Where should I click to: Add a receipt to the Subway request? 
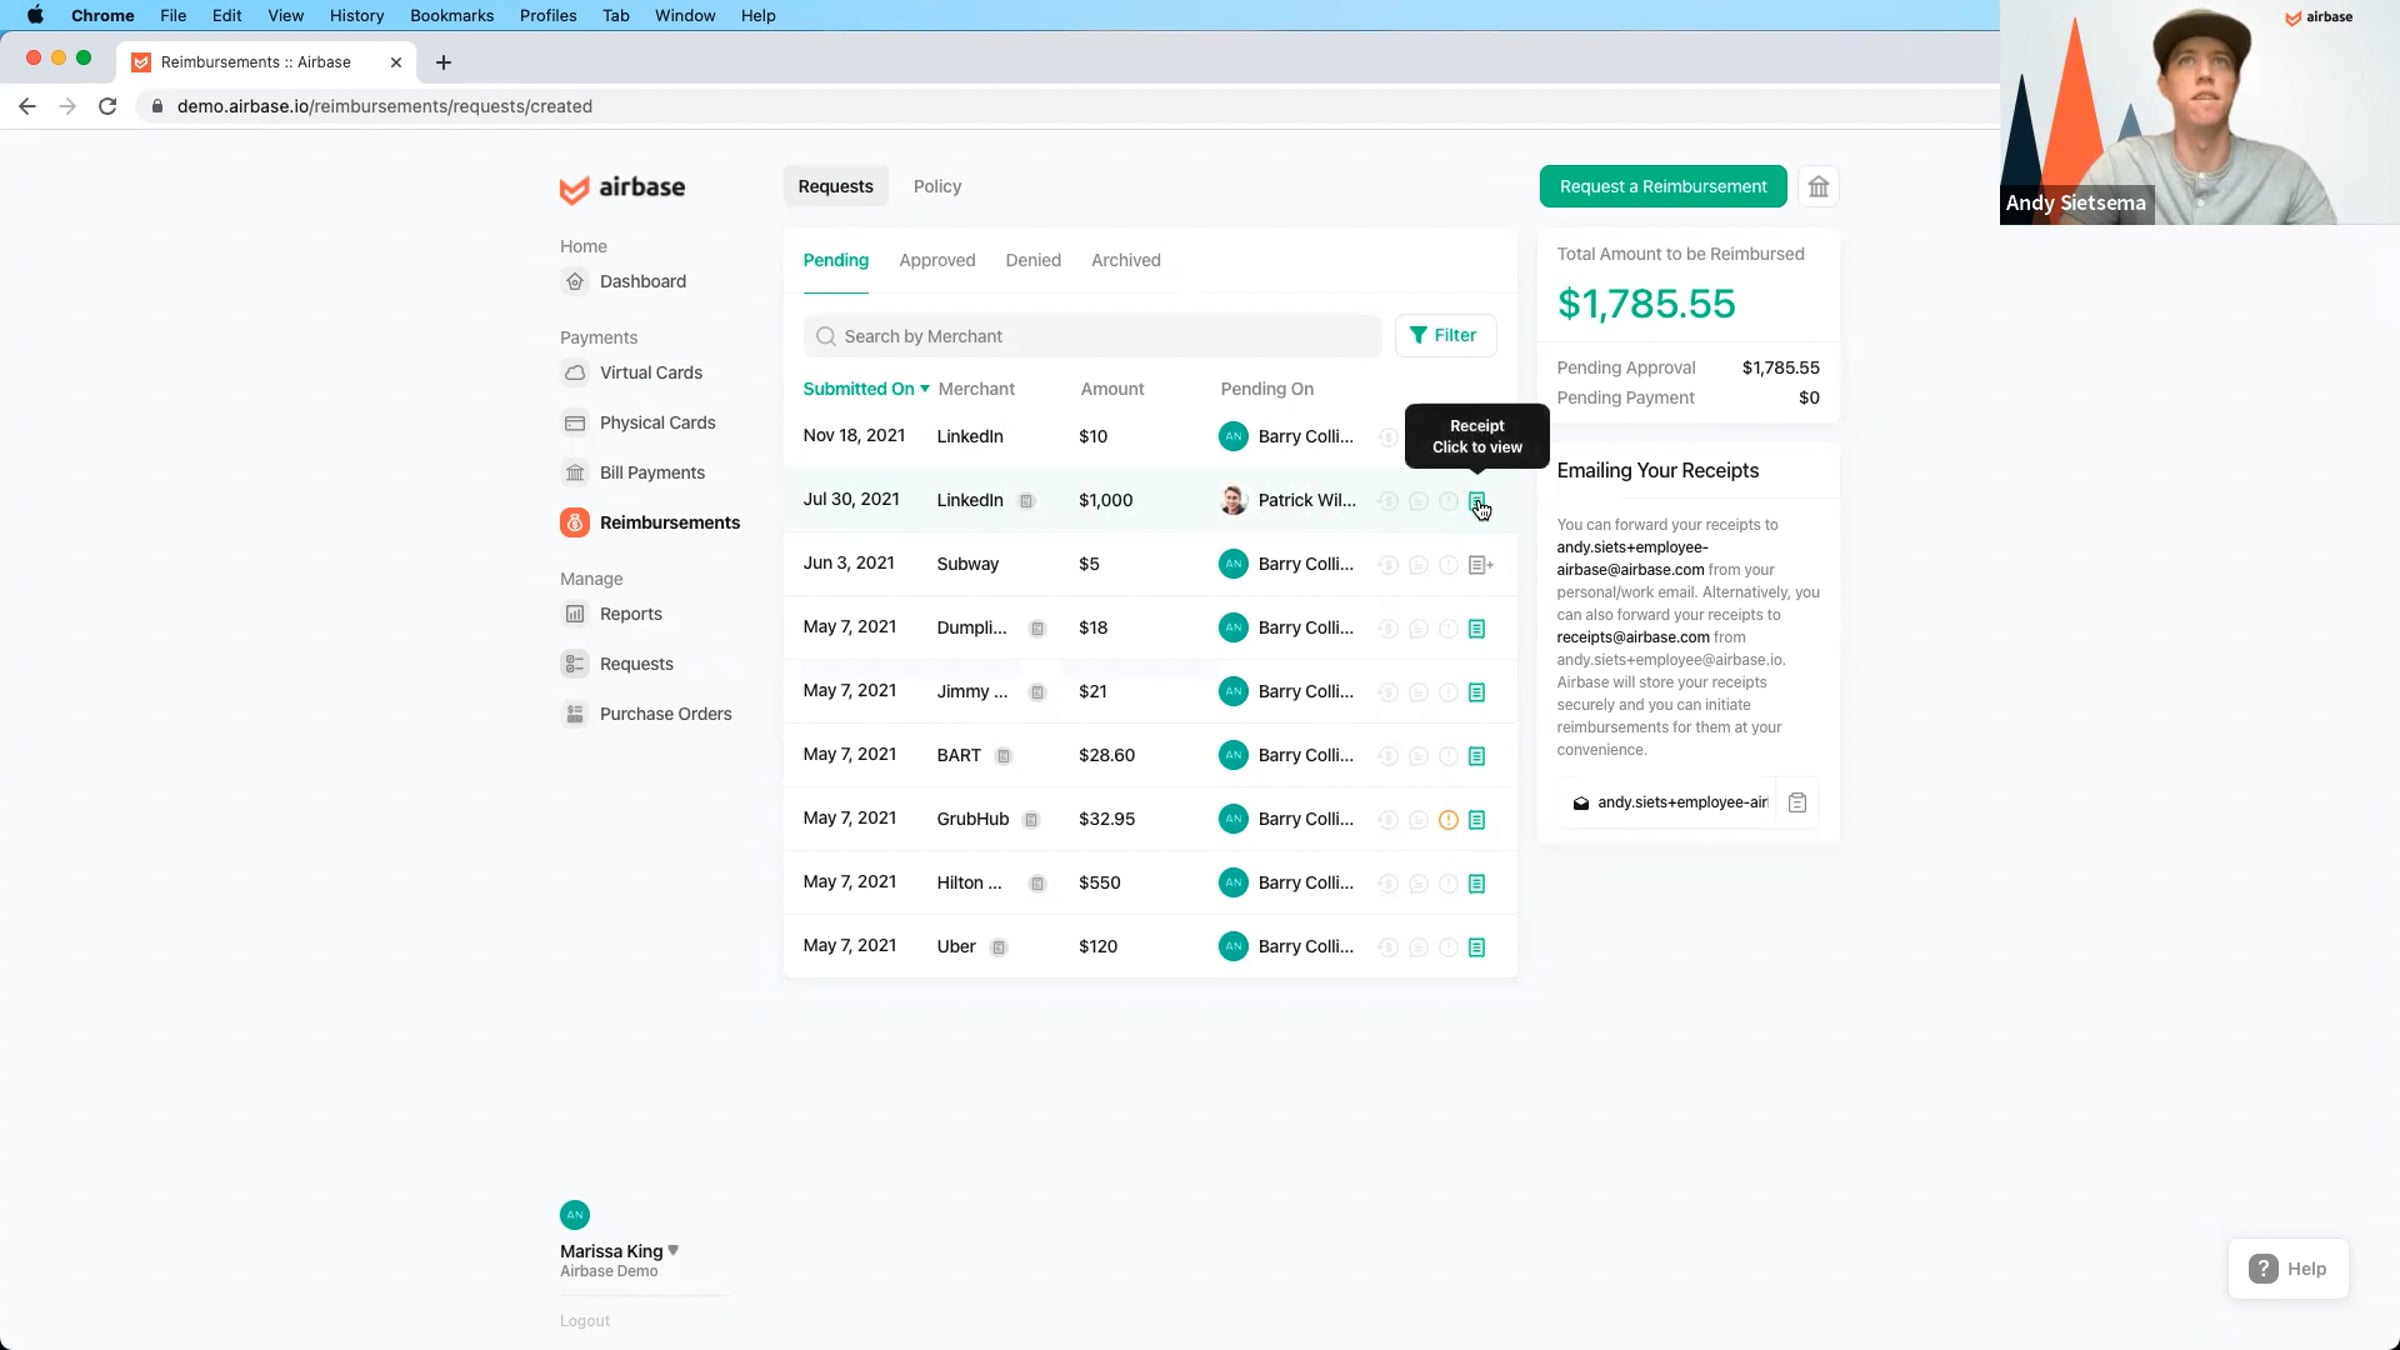coord(1480,565)
